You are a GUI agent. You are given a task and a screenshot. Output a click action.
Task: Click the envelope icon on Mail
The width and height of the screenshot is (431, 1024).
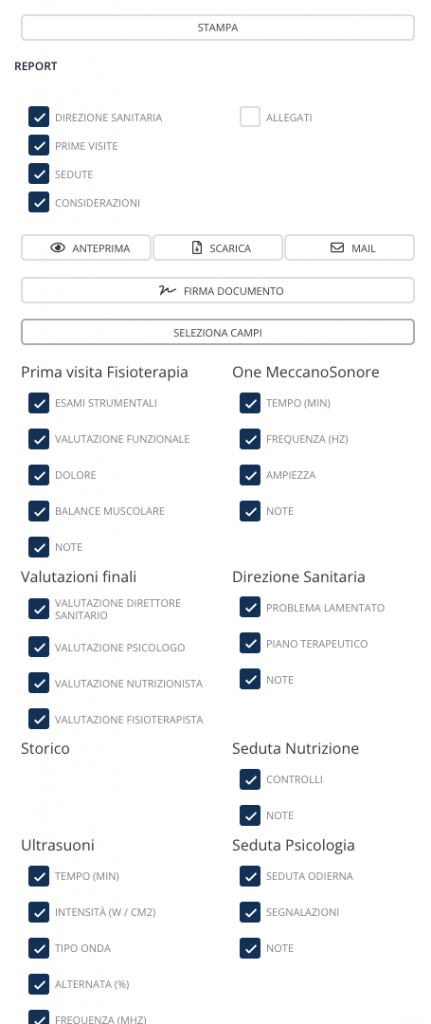point(337,248)
